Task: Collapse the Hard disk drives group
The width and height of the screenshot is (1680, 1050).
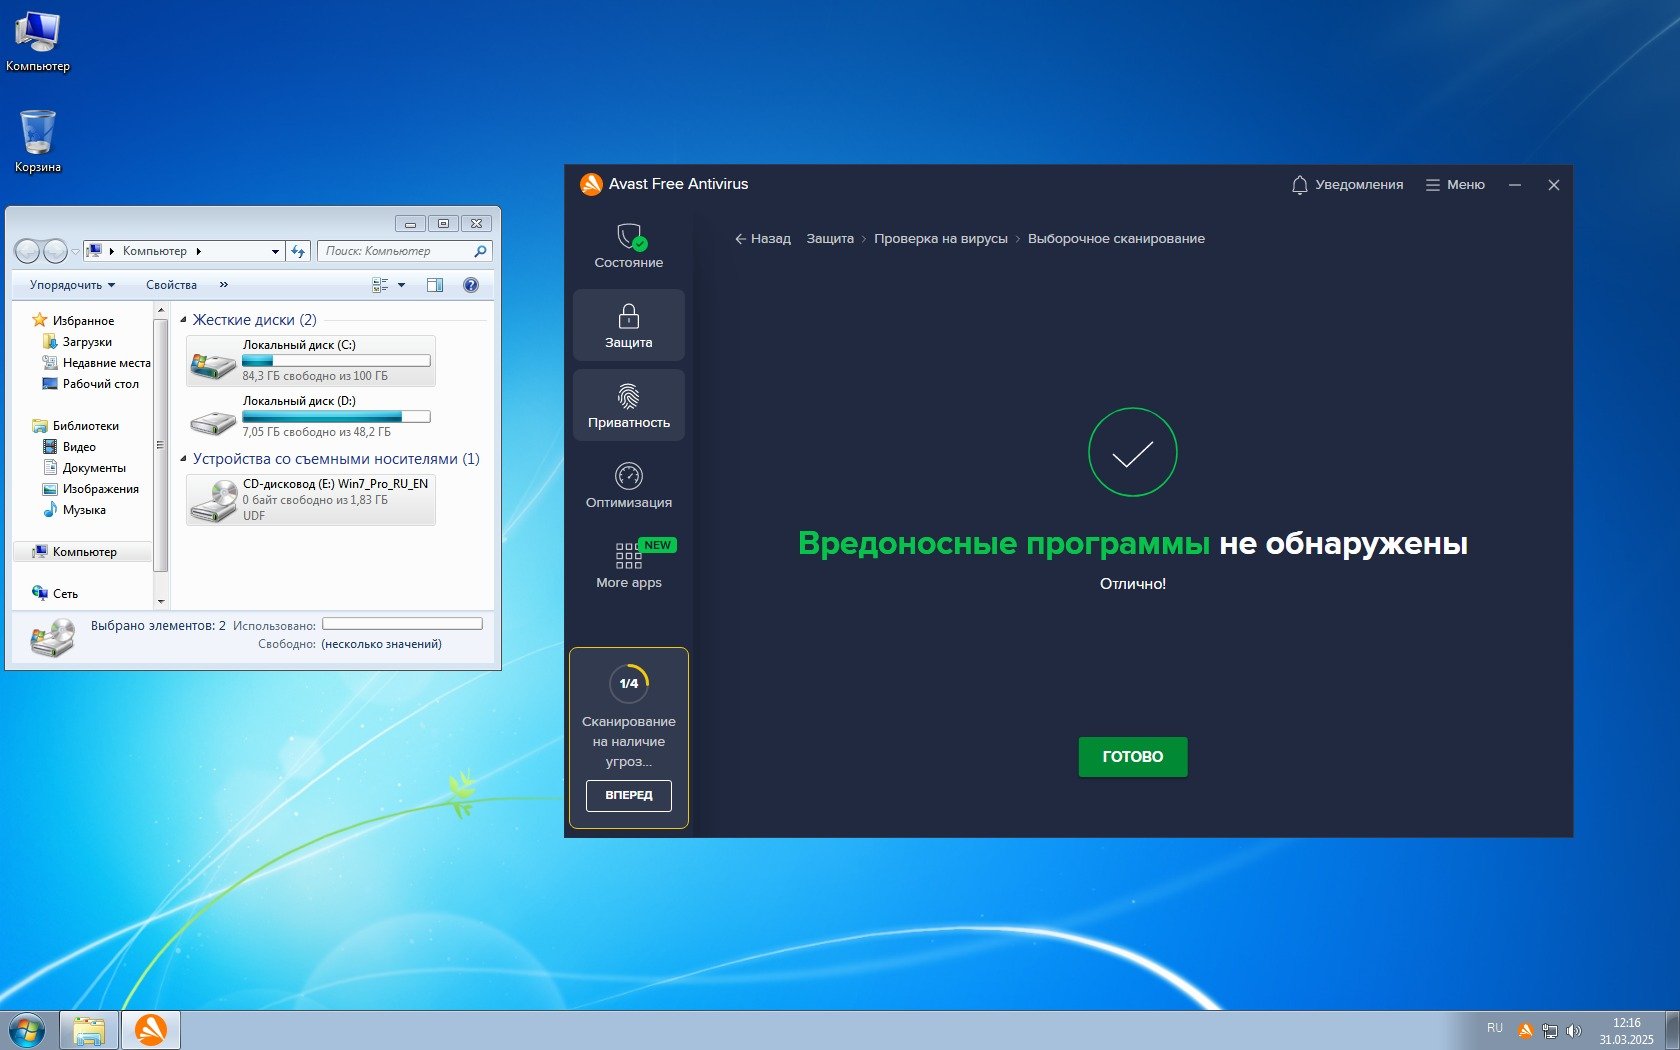Action: coord(183,320)
